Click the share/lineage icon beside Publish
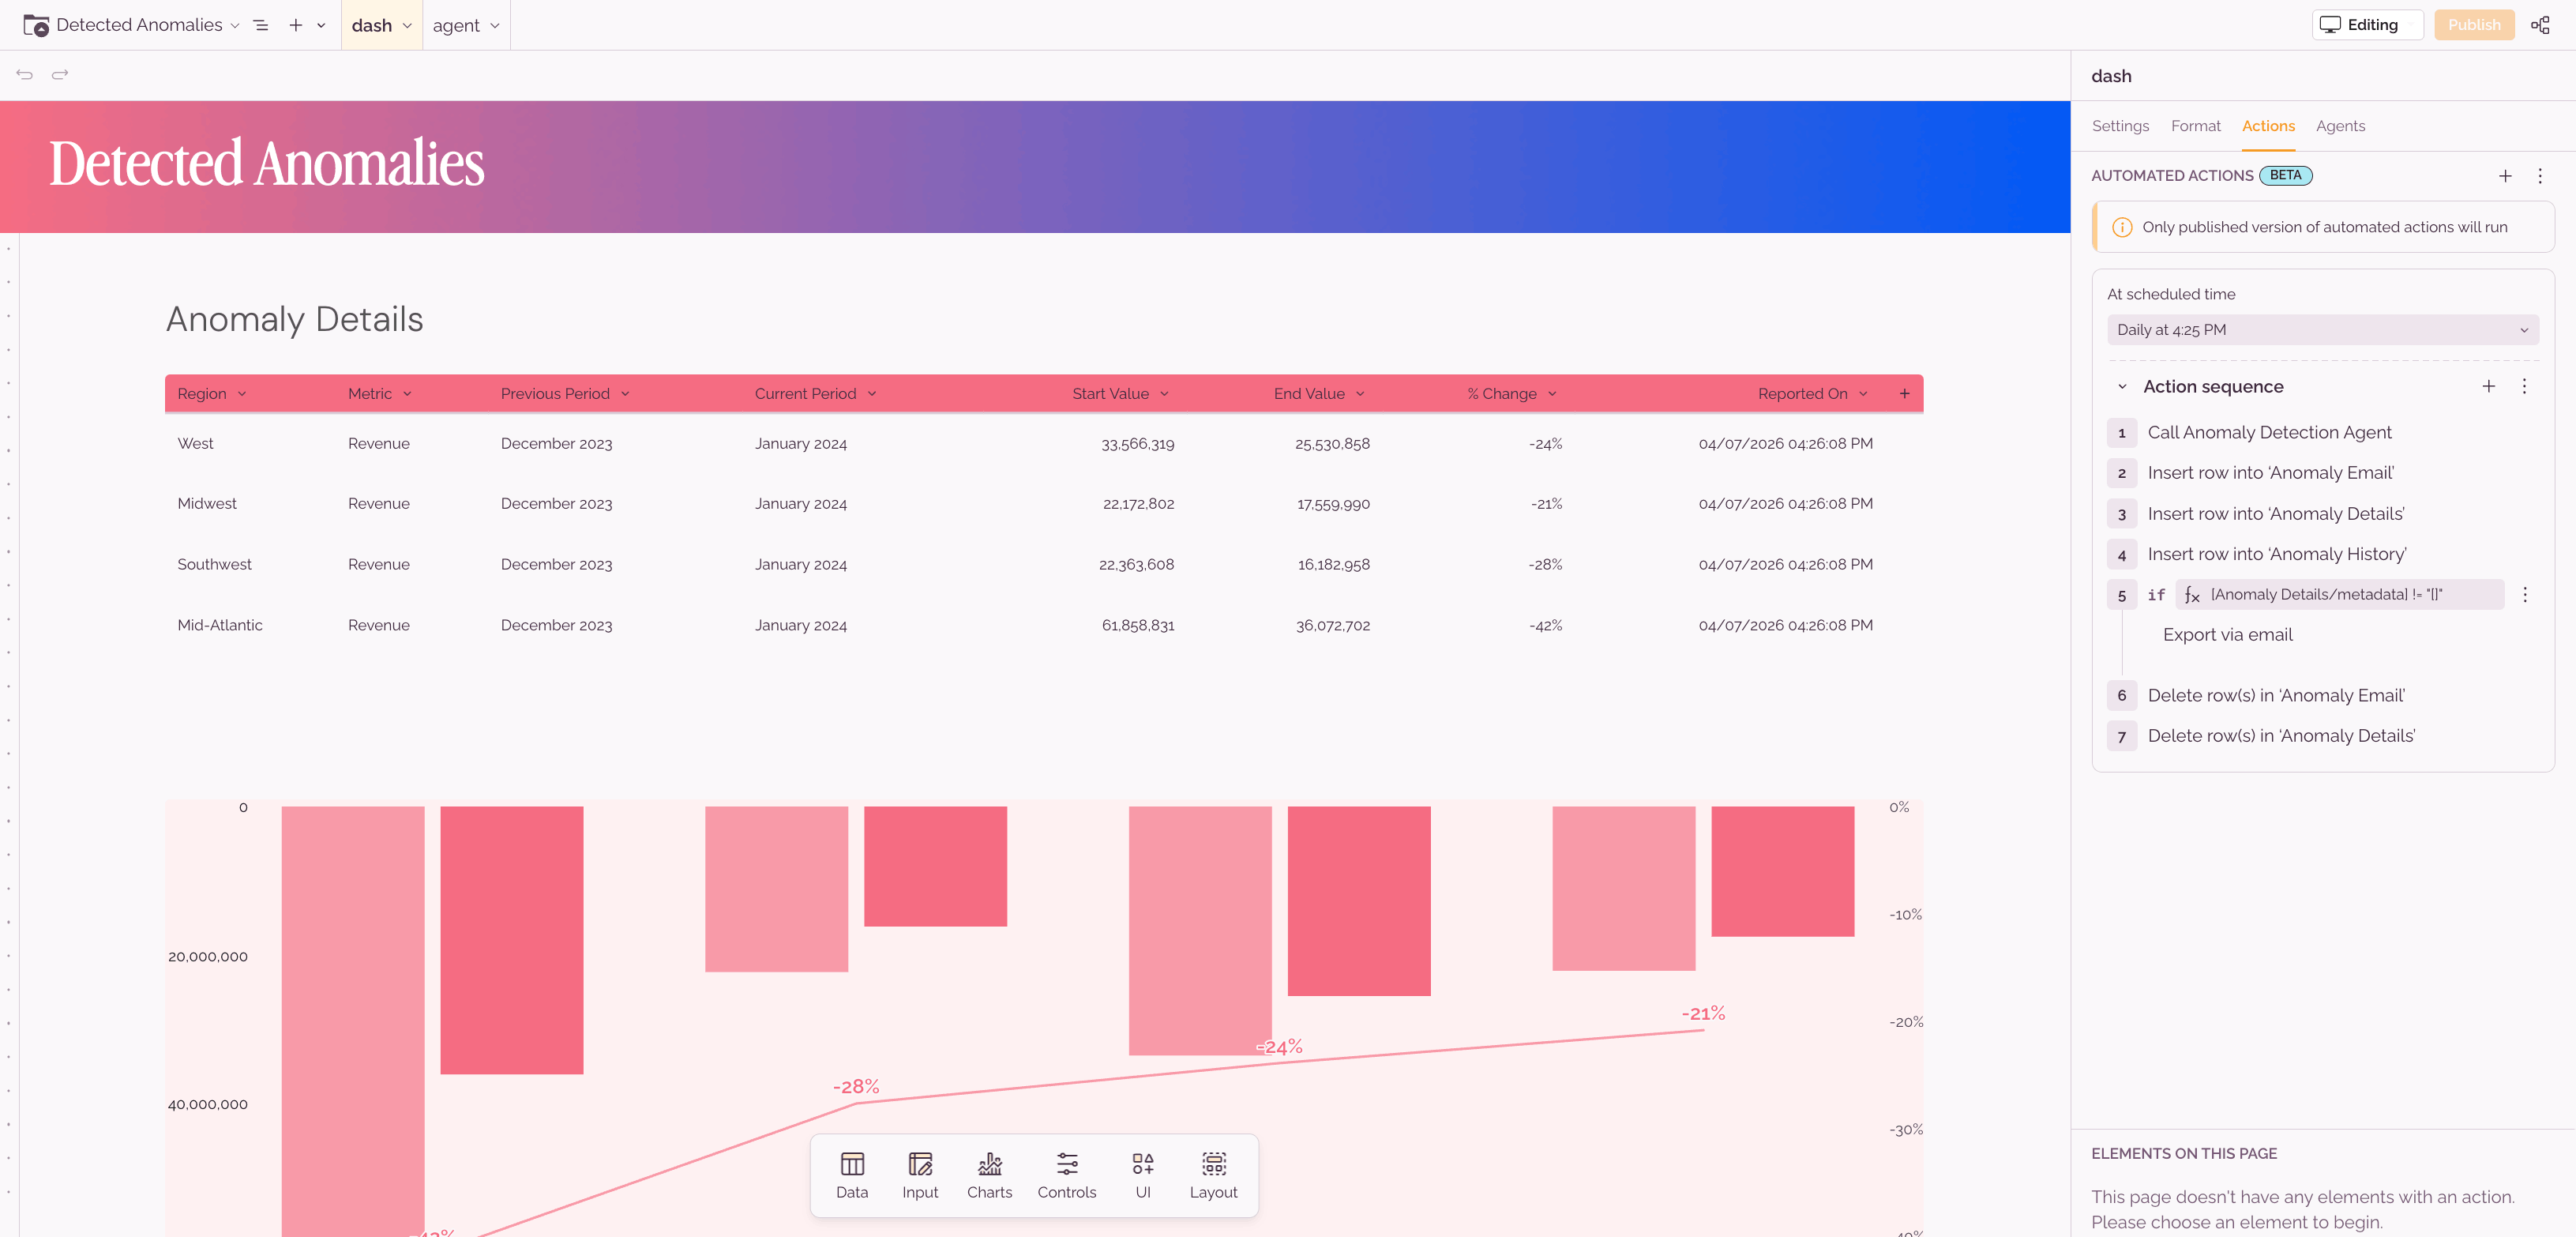The image size is (2576, 1237). point(2539,25)
